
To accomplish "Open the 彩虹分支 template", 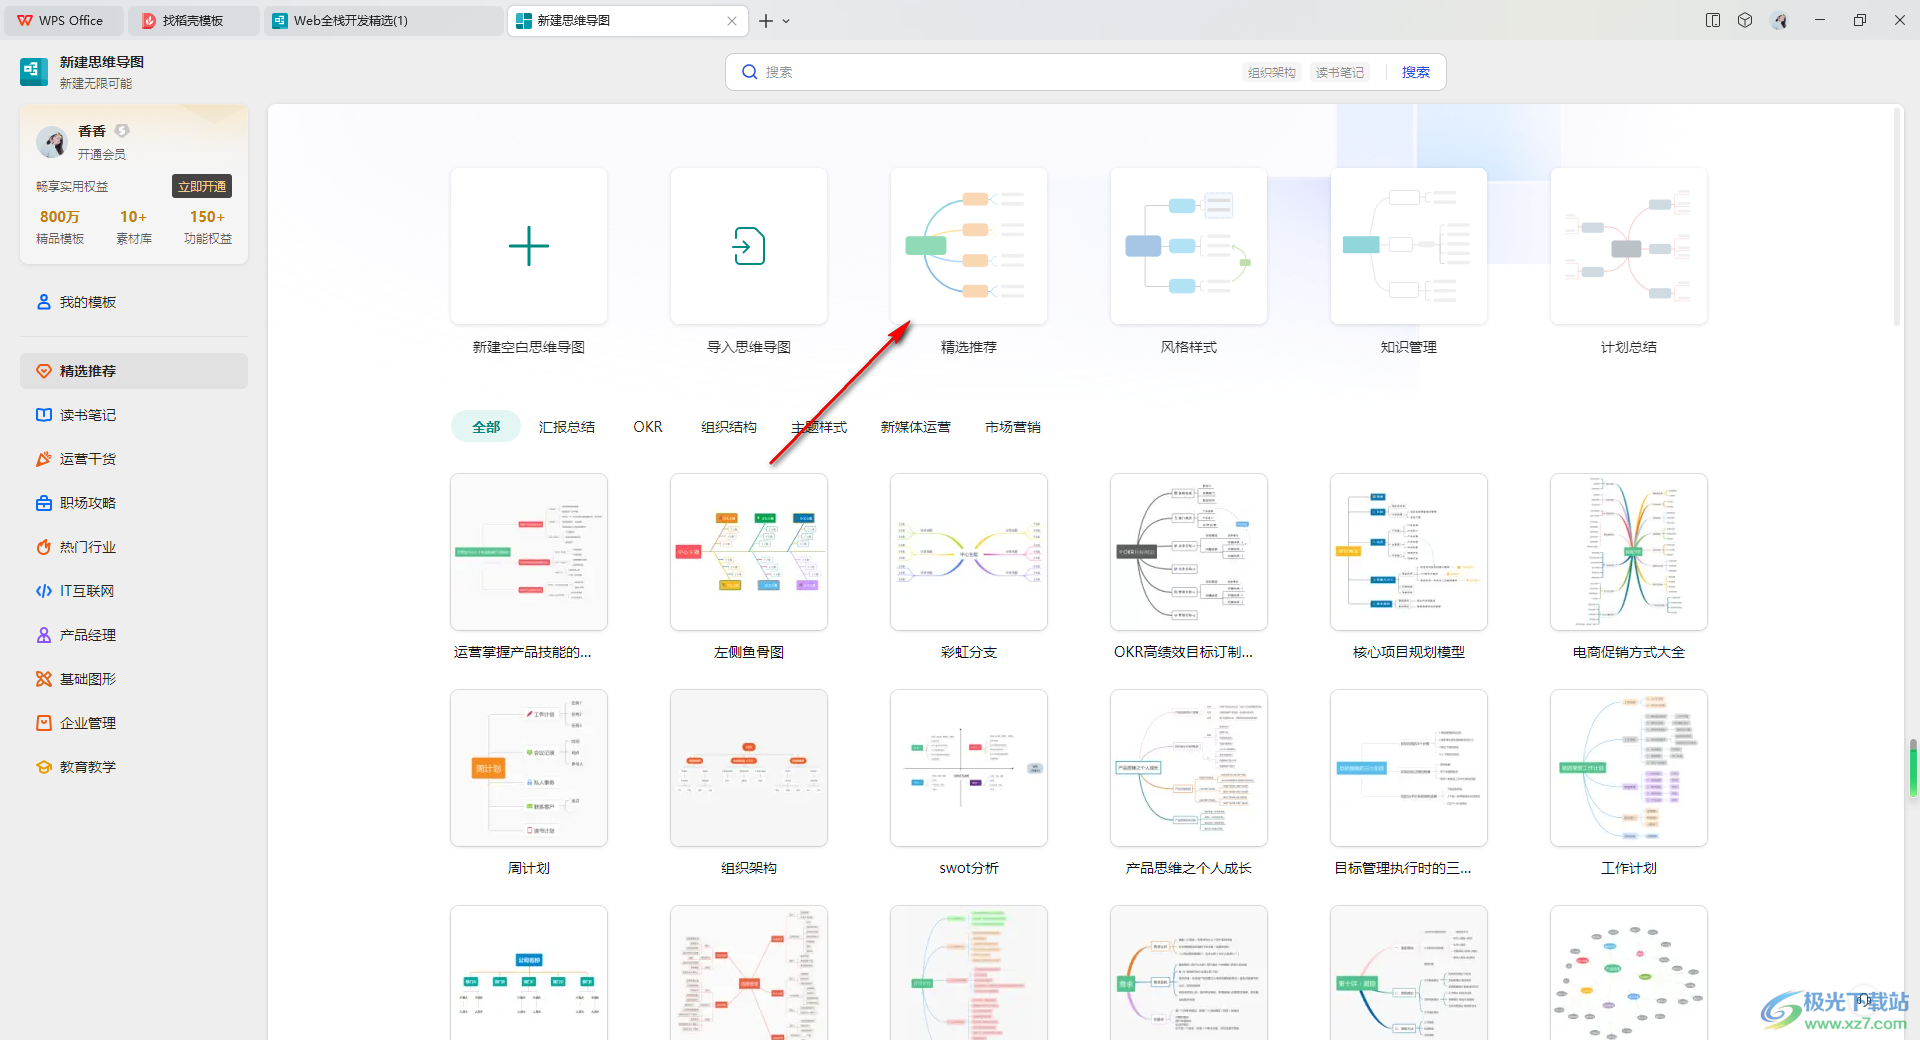I will pyautogui.click(x=969, y=552).
